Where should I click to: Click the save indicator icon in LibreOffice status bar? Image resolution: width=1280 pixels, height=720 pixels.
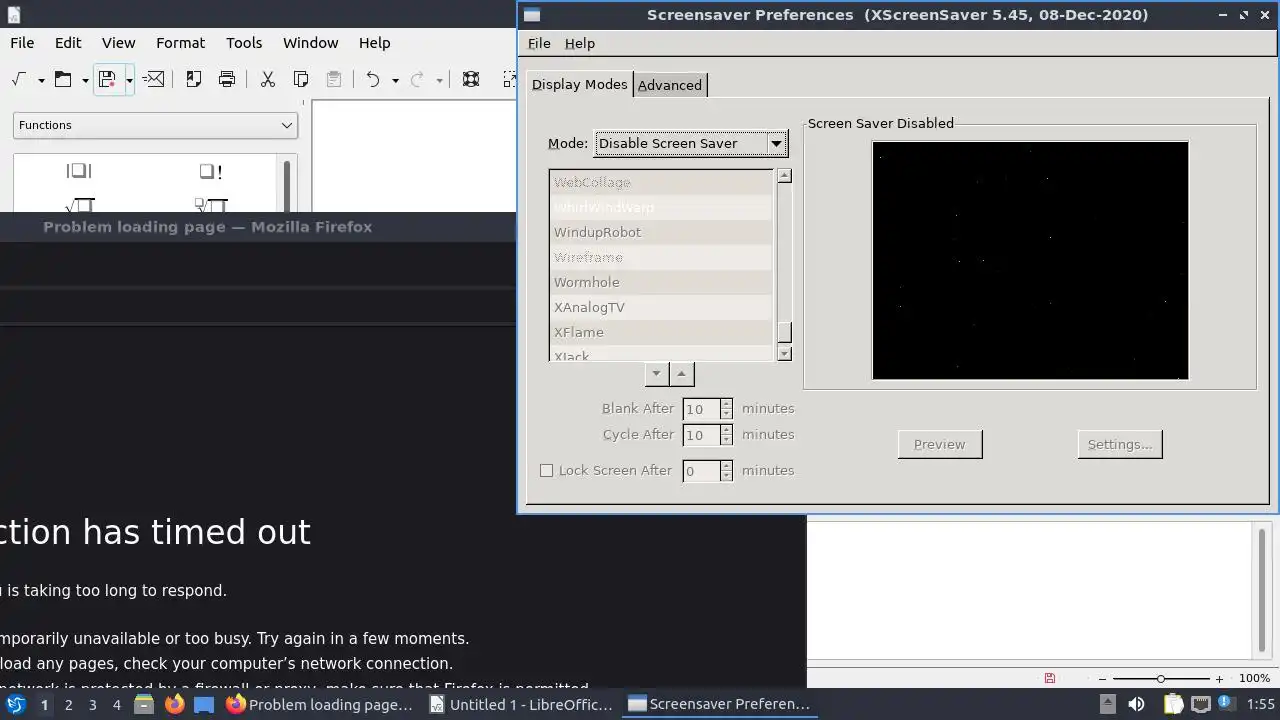click(1049, 678)
